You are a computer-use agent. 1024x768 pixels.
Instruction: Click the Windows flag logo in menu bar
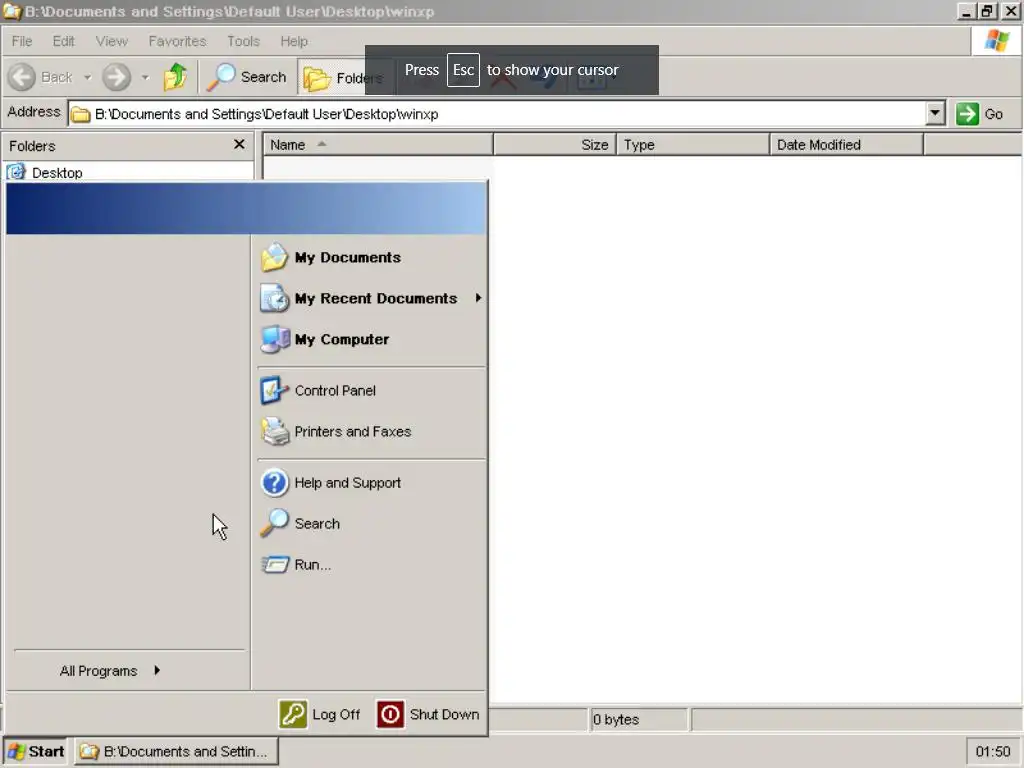(x=997, y=41)
